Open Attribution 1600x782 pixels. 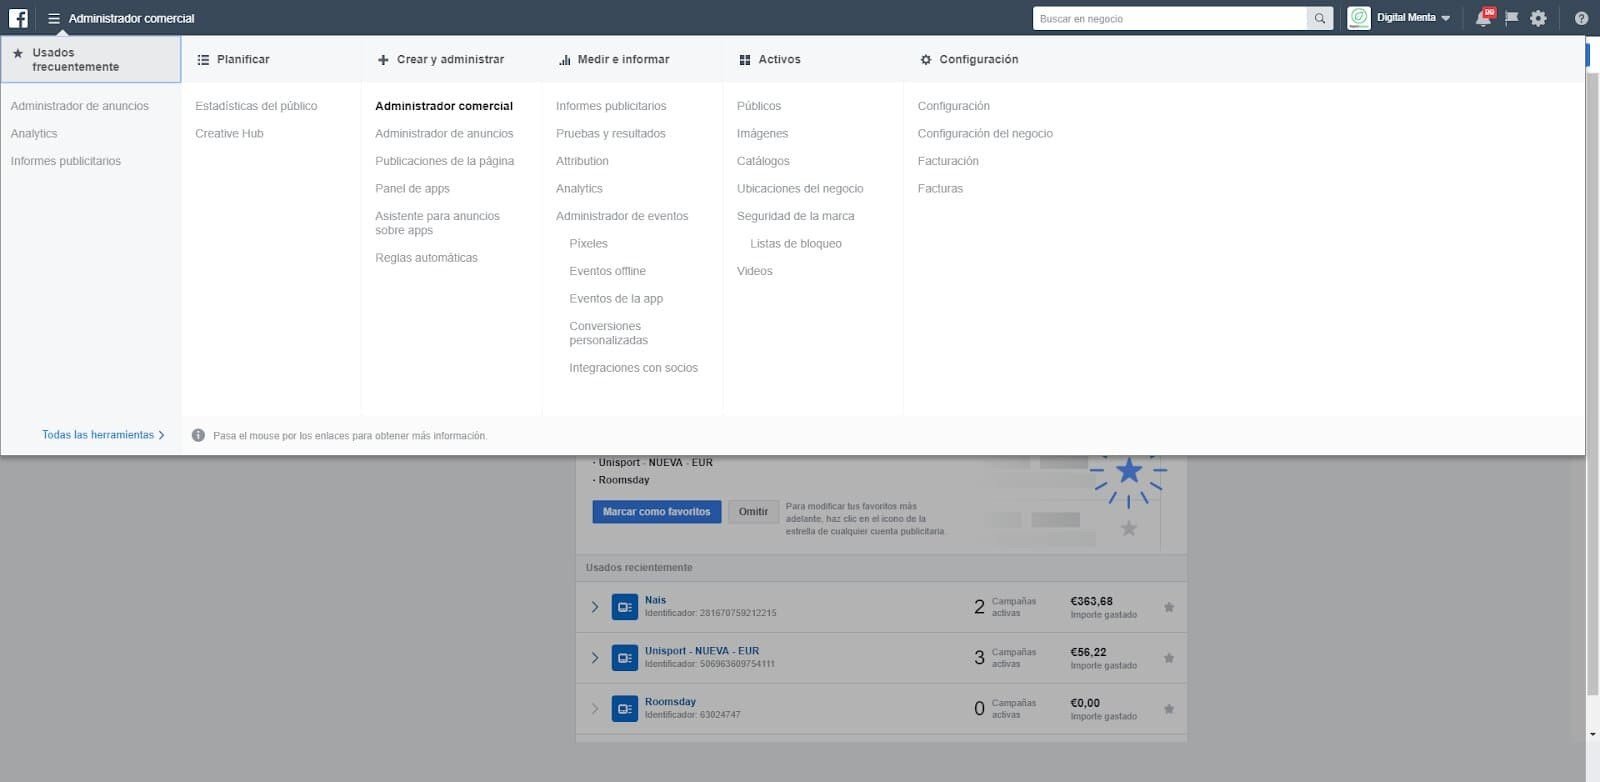click(582, 161)
